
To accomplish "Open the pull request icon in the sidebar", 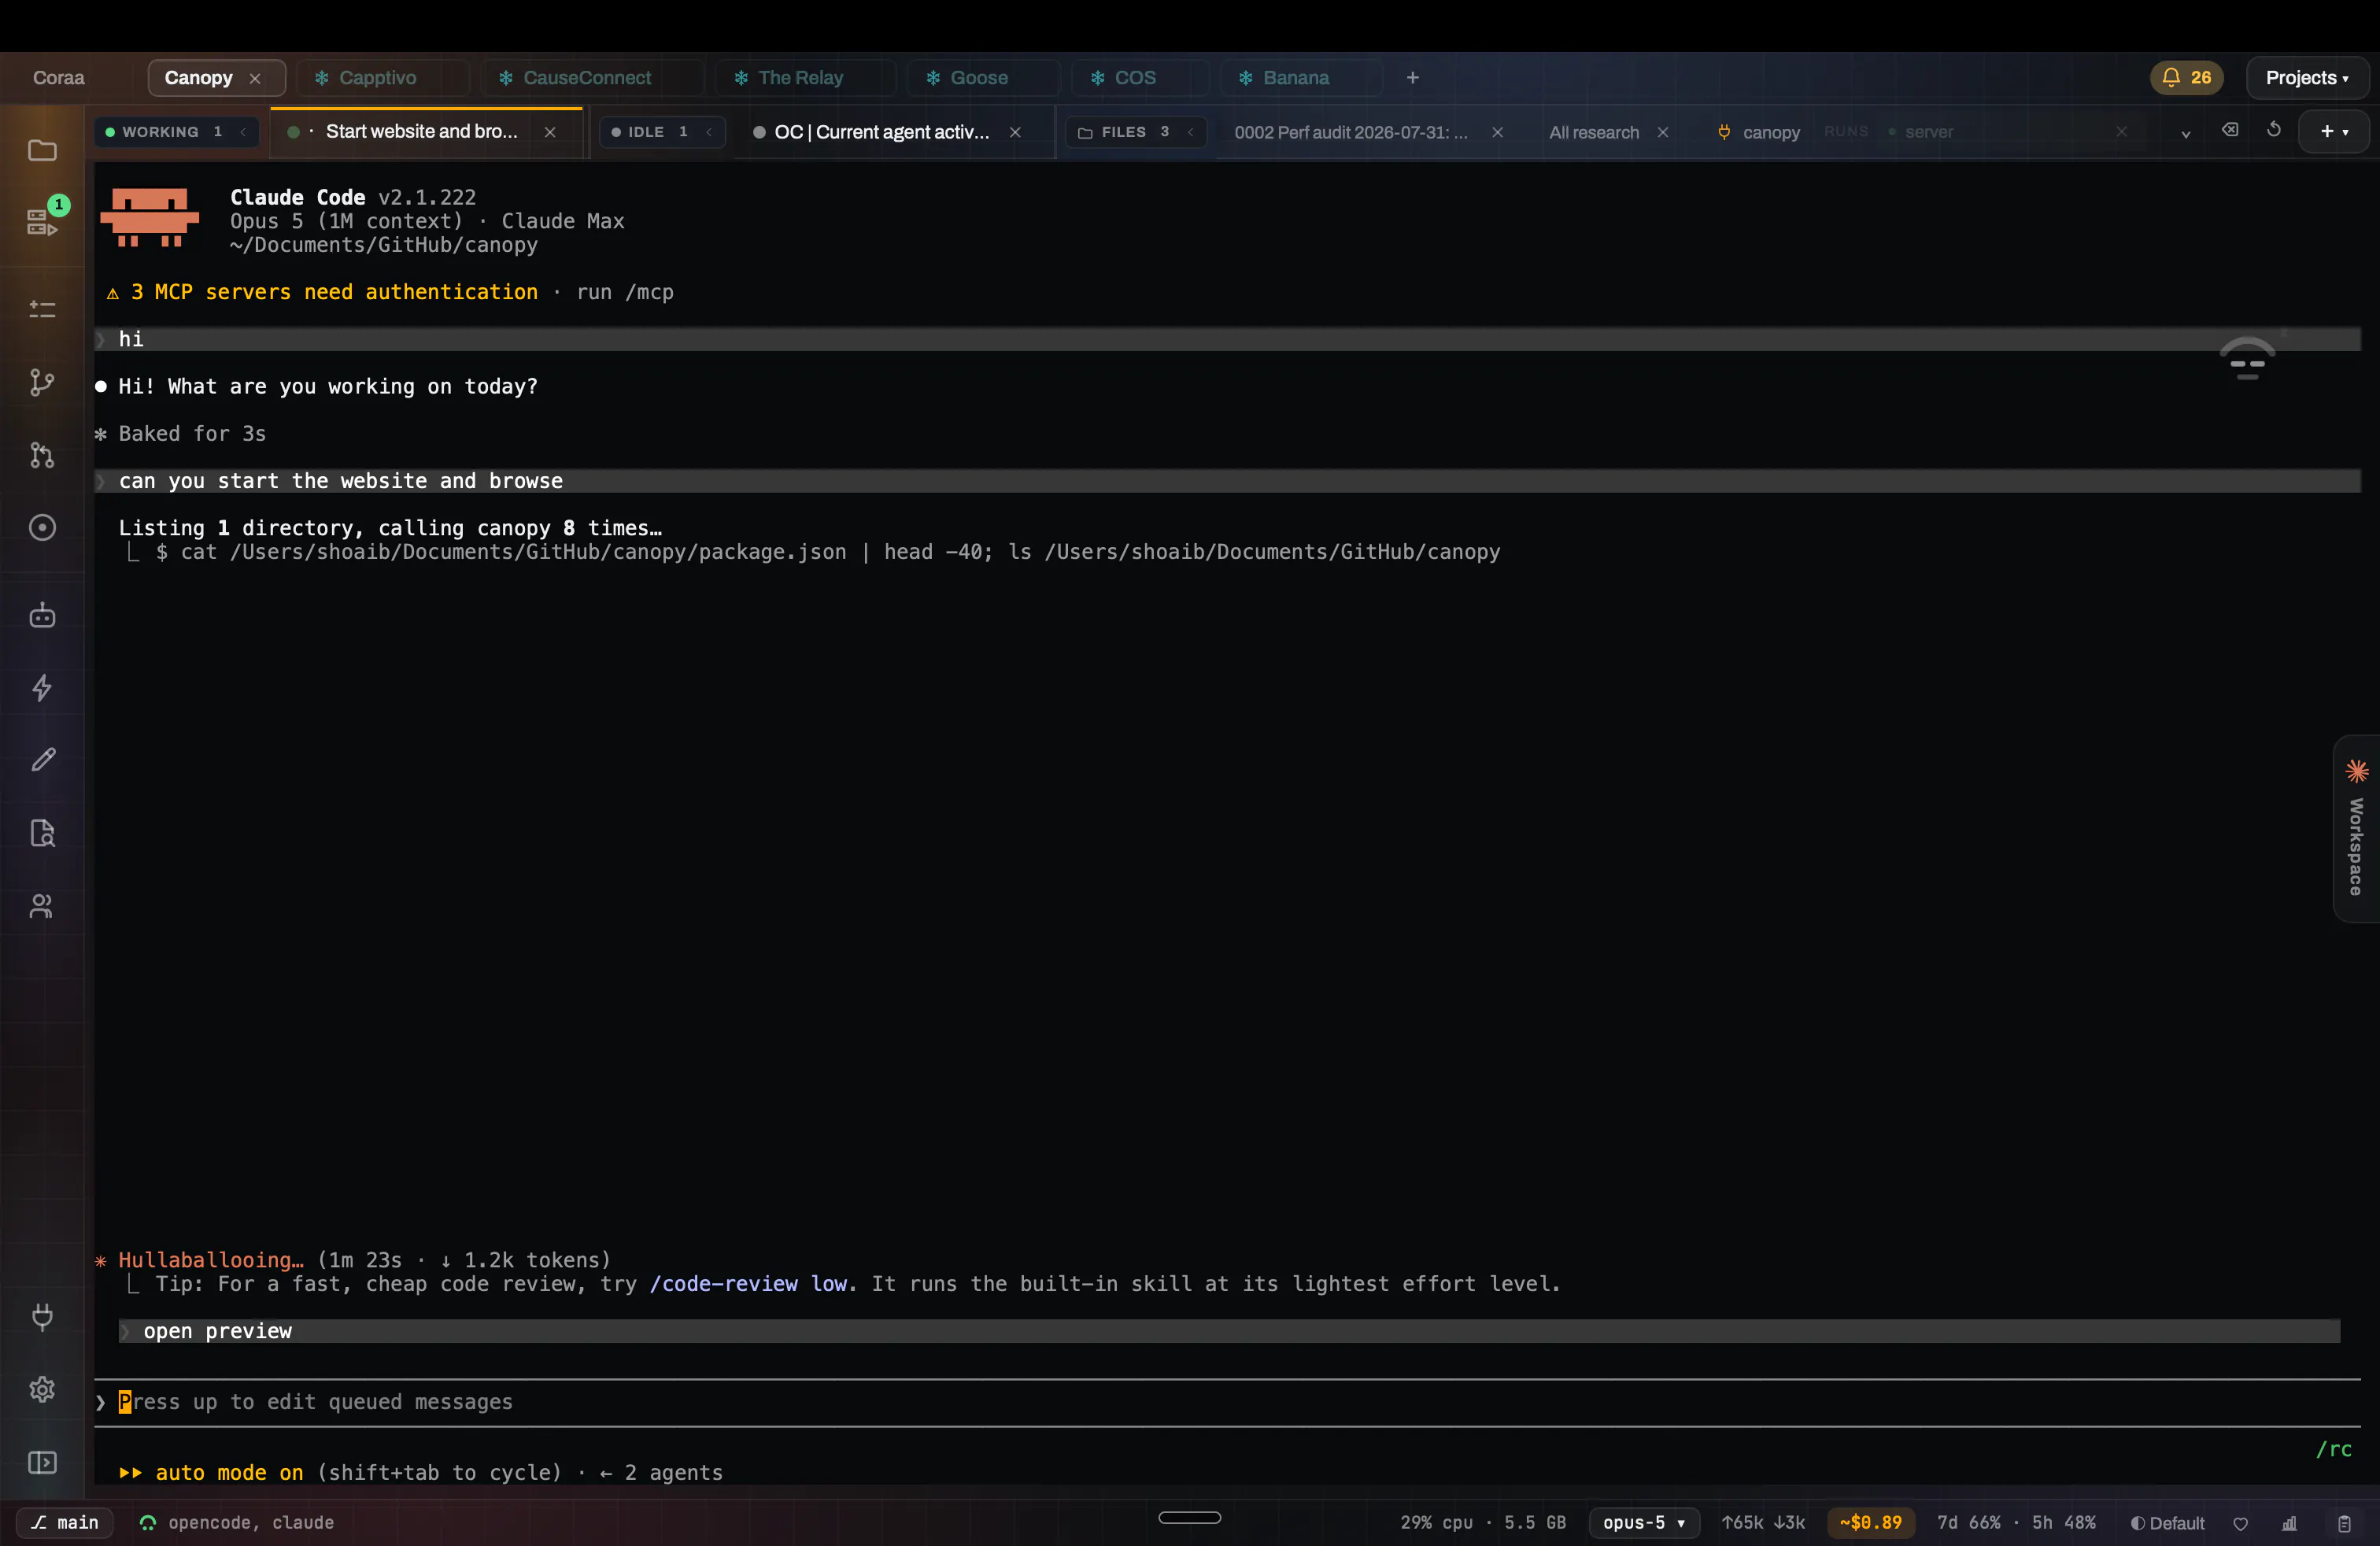I will (x=42, y=455).
